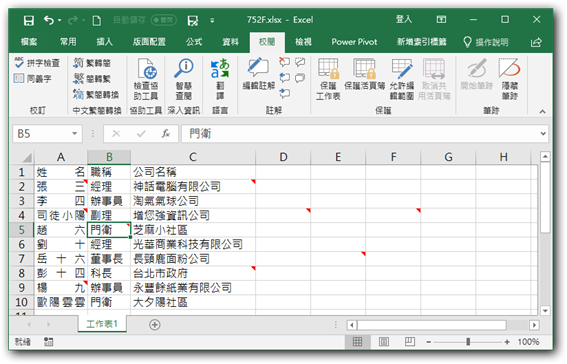
Task: Open 檢查協助工具 accessibility checker
Action: point(146,79)
